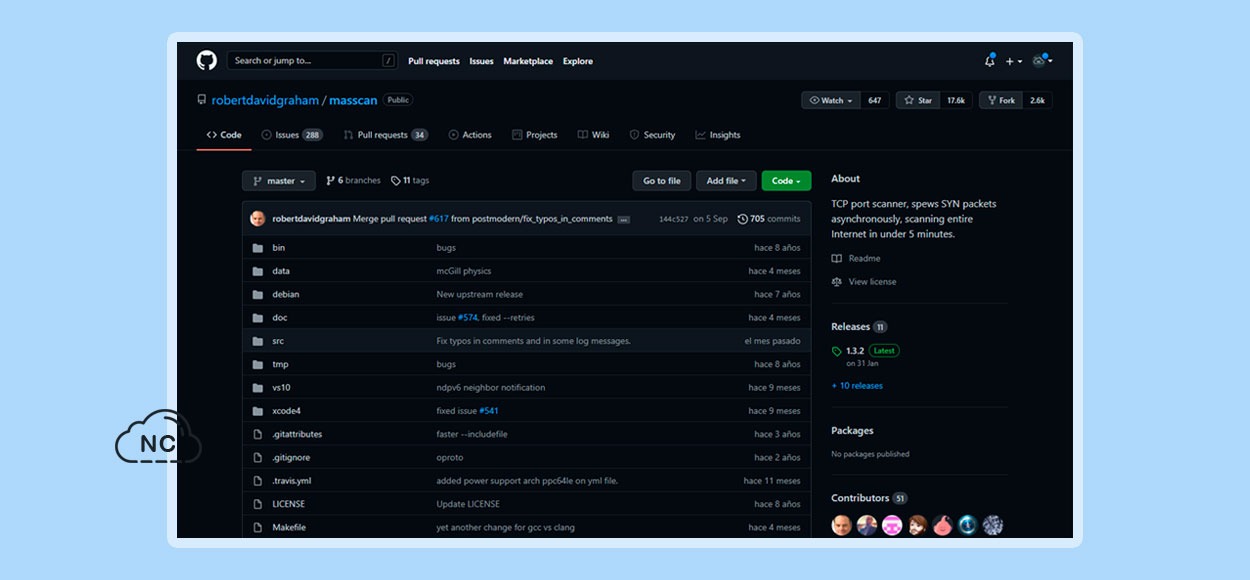
Task: Open the Readme link in About
Action: tap(856, 258)
